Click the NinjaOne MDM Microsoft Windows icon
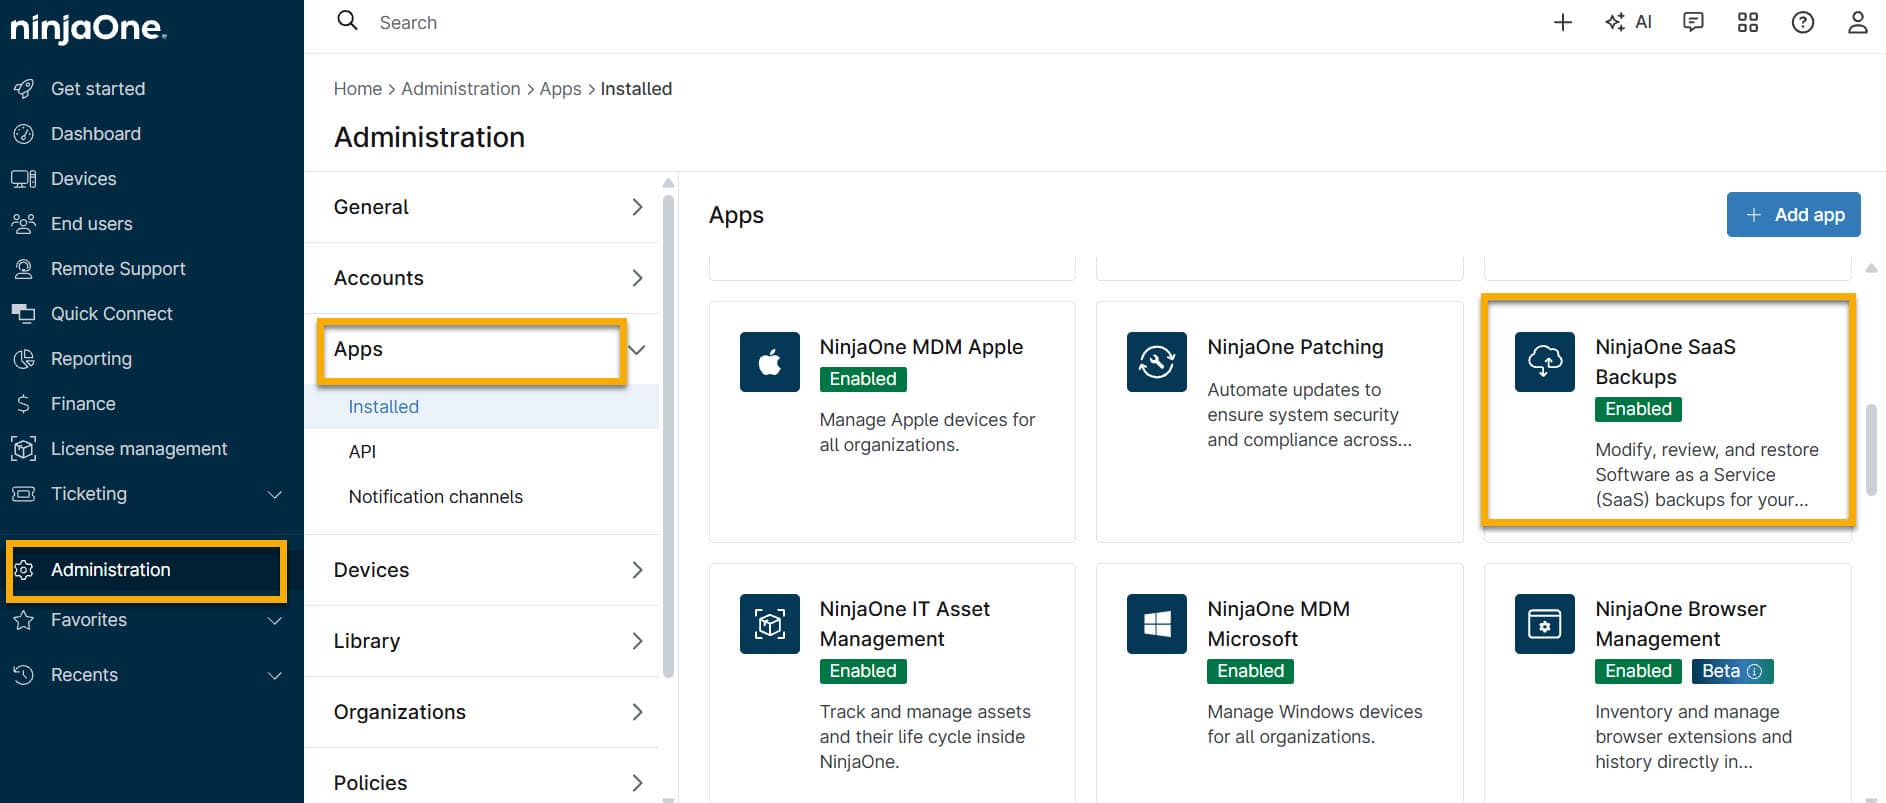Viewport: 1886px width, 803px height. tap(1157, 624)
